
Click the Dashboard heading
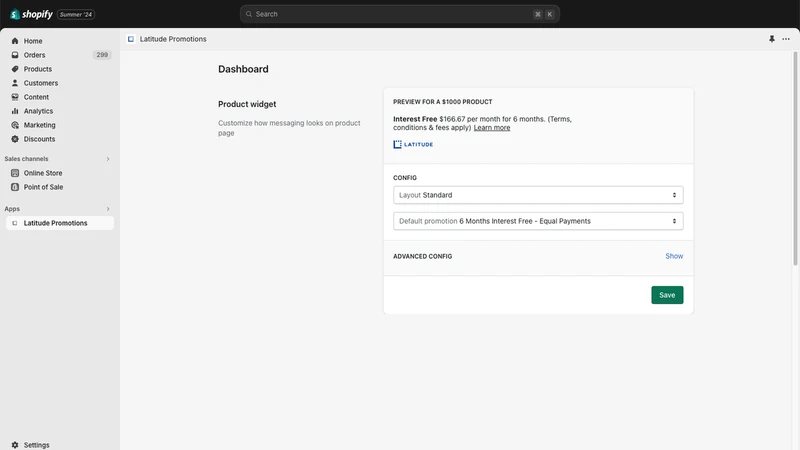[243, 69]
